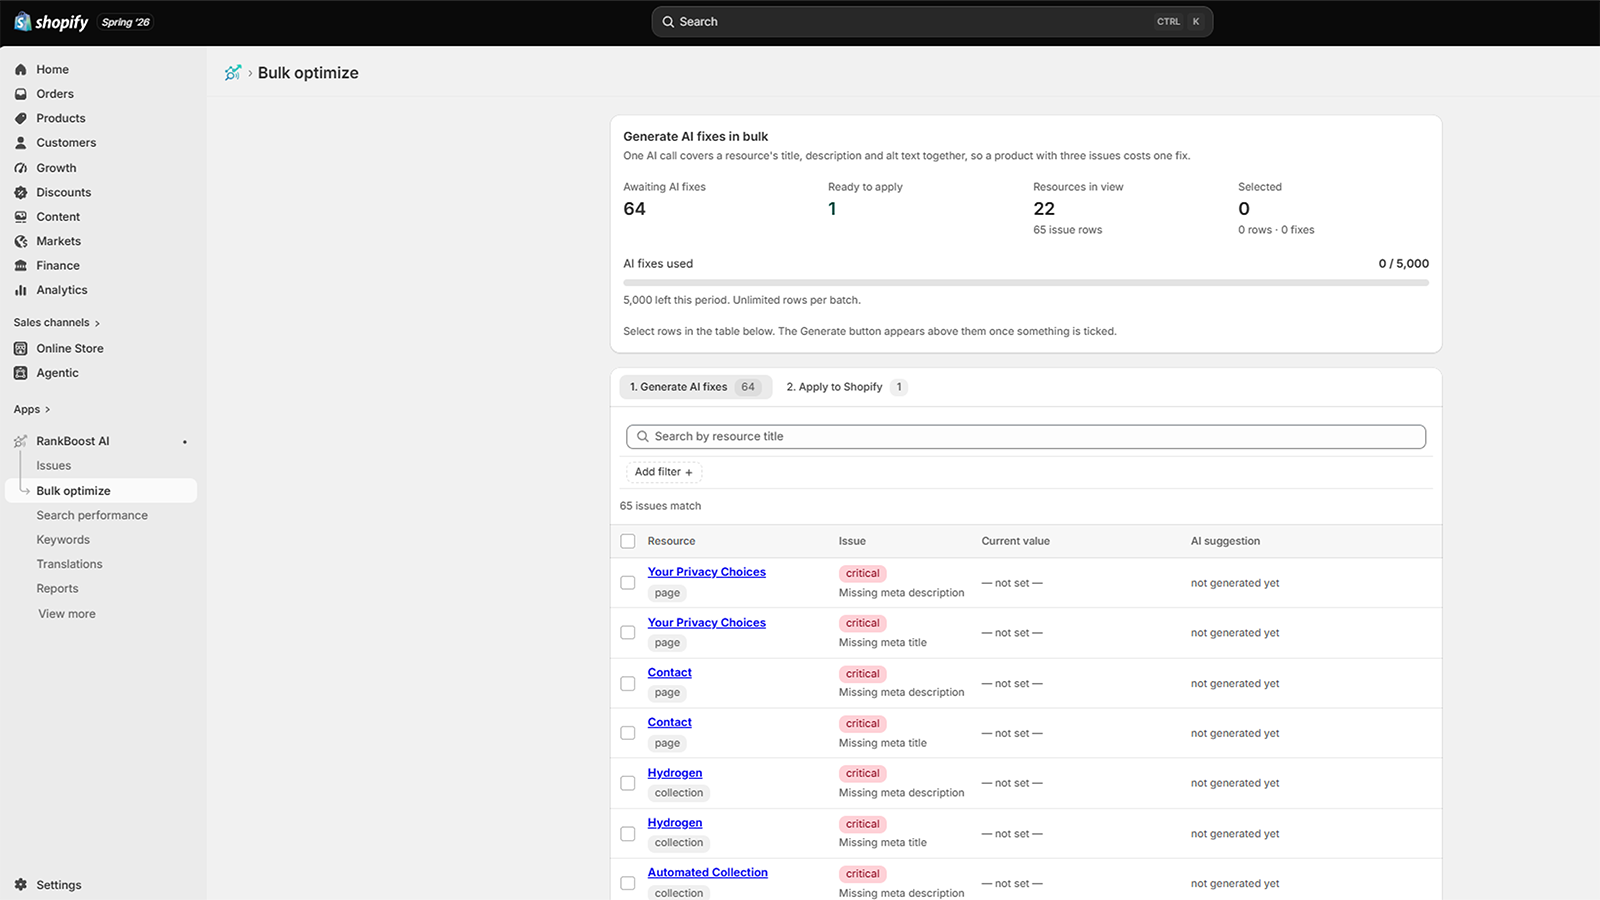
Task: Open the Keywords section
Action: [63, 540]
